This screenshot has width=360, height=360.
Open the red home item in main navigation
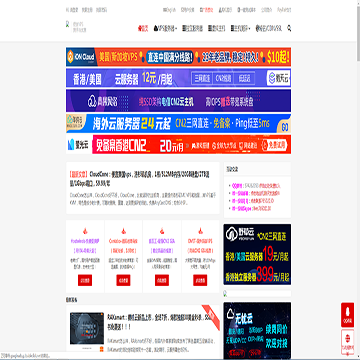143,29
